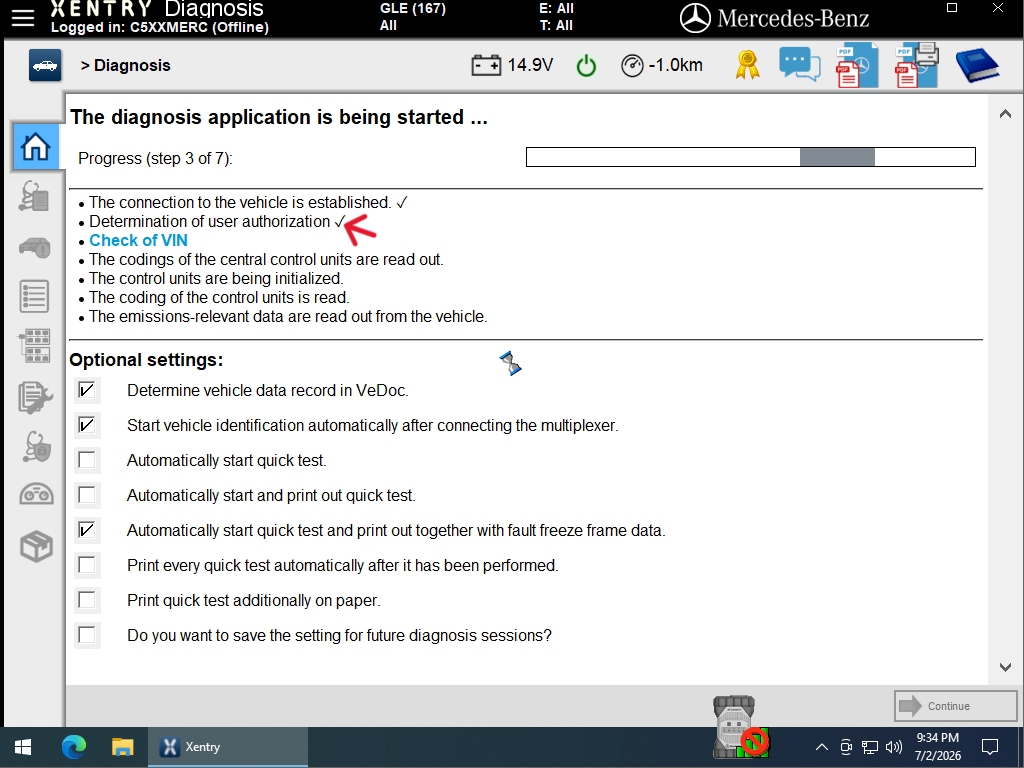Toggle Determine vehicle data record in VeDoc

coord(87,391)
